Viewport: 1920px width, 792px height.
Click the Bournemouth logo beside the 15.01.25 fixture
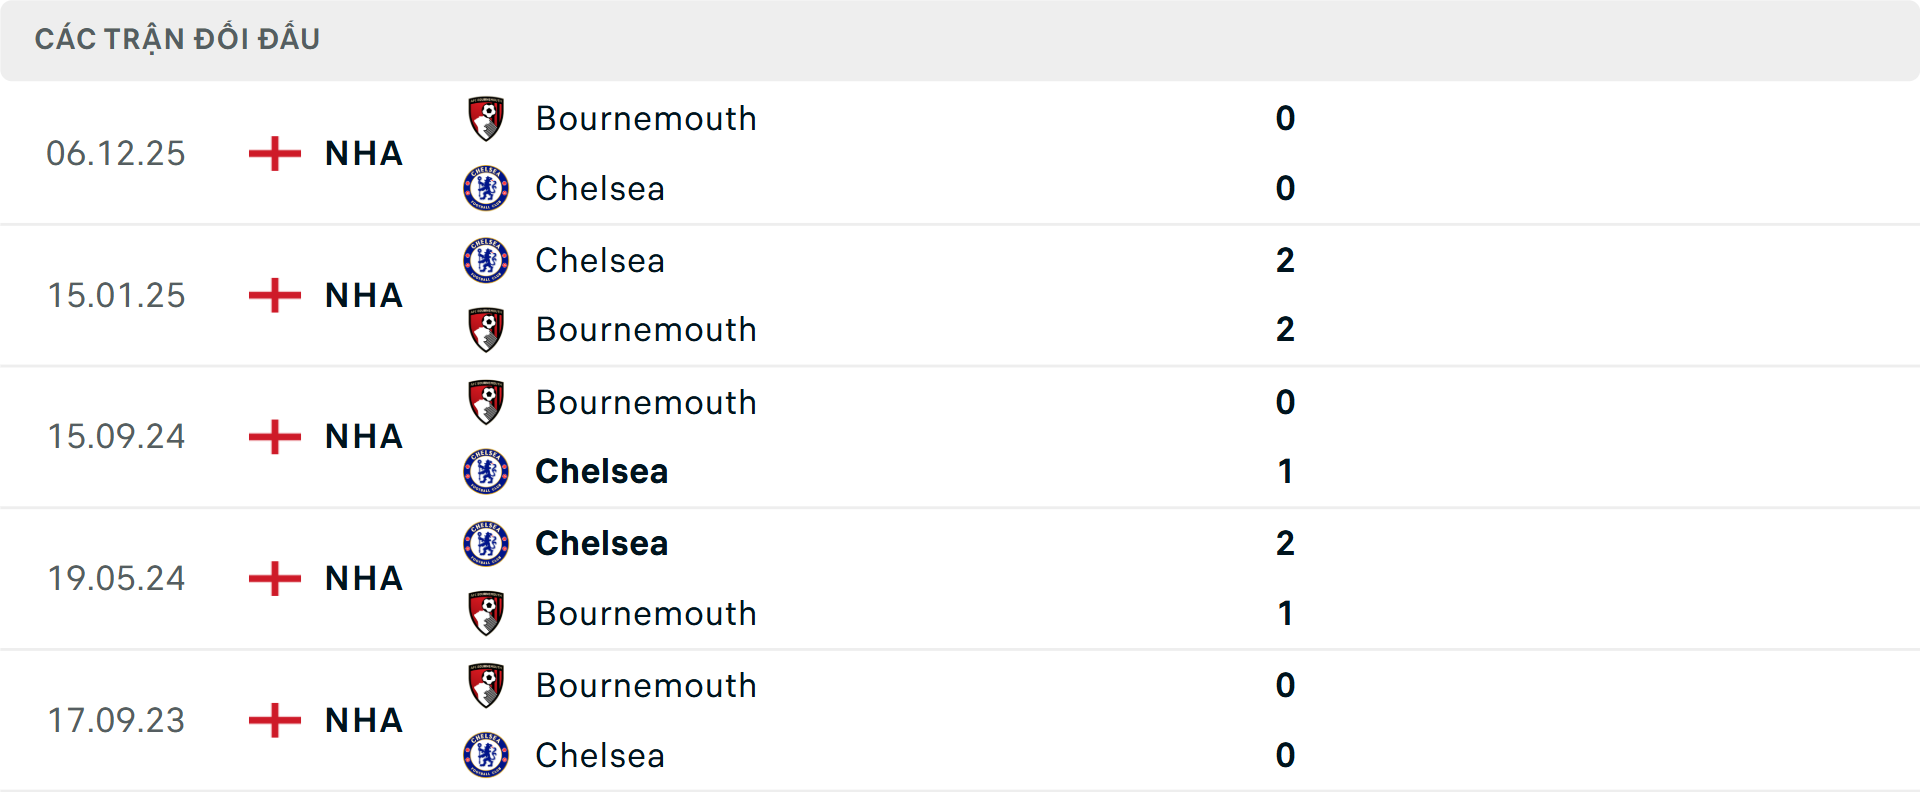[x=486, y=330]
